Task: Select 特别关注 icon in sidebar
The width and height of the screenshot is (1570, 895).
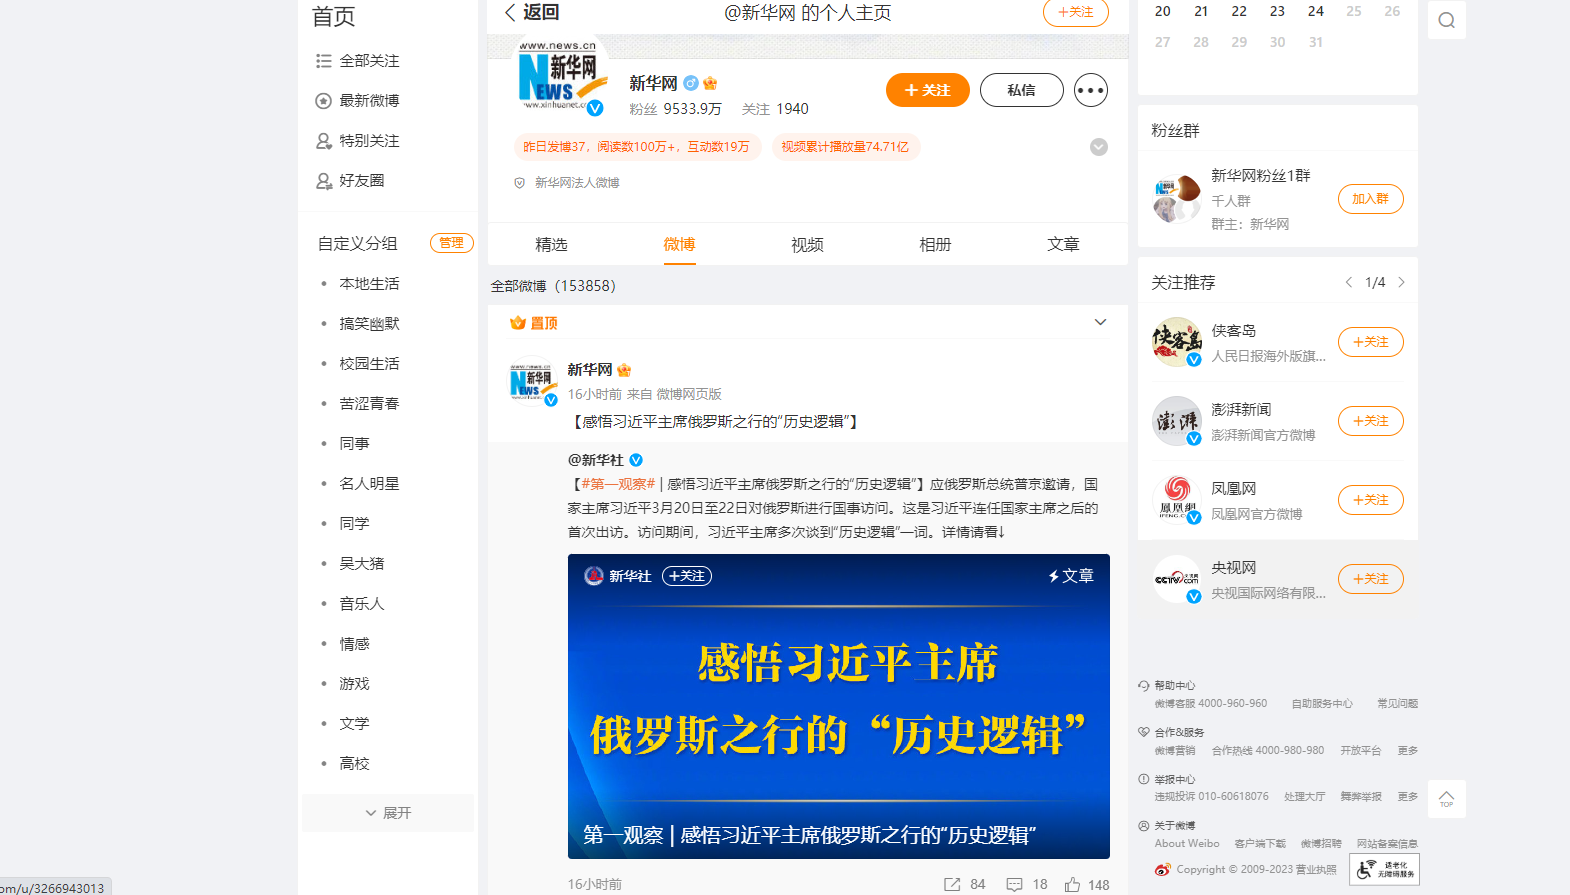Action: click(323, 141)
